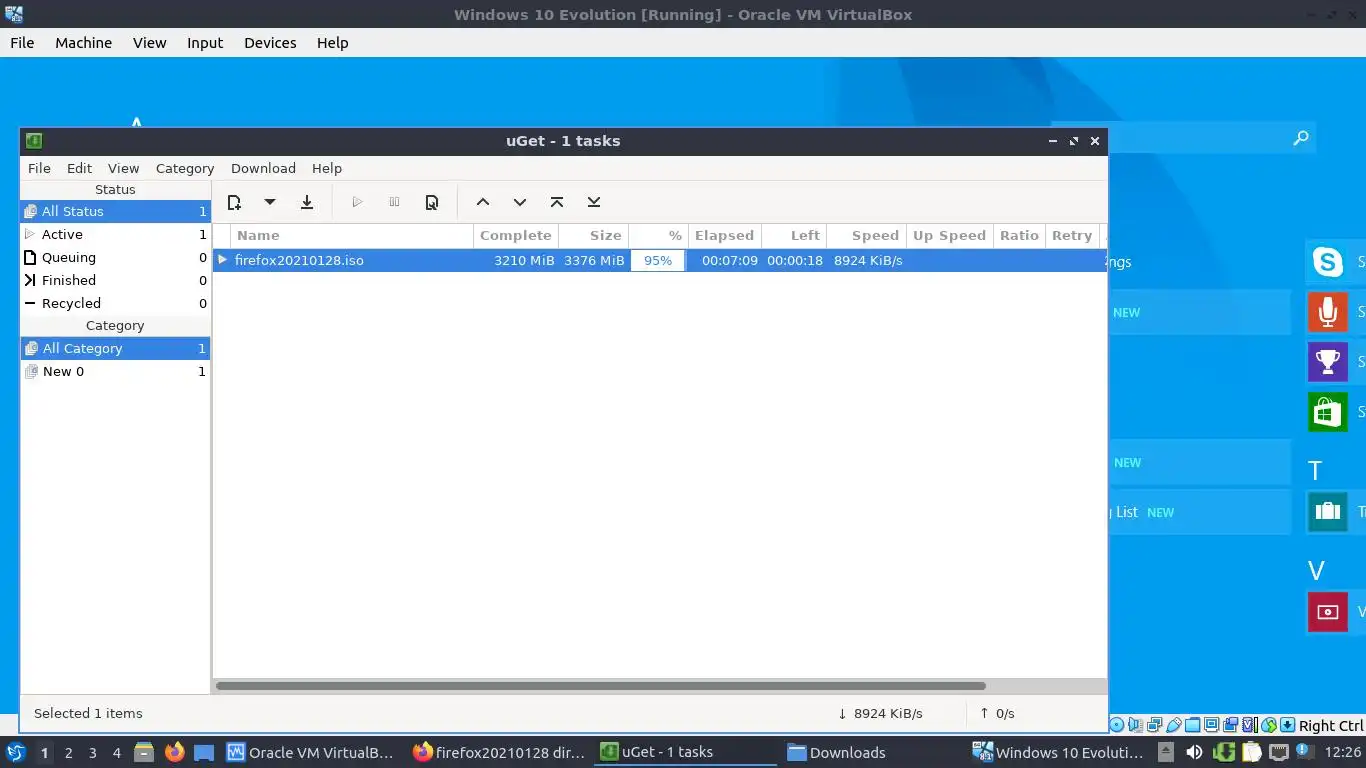Move the download up one position
The height and width of the screenshot is (768, 1366).
click(483, 202)
